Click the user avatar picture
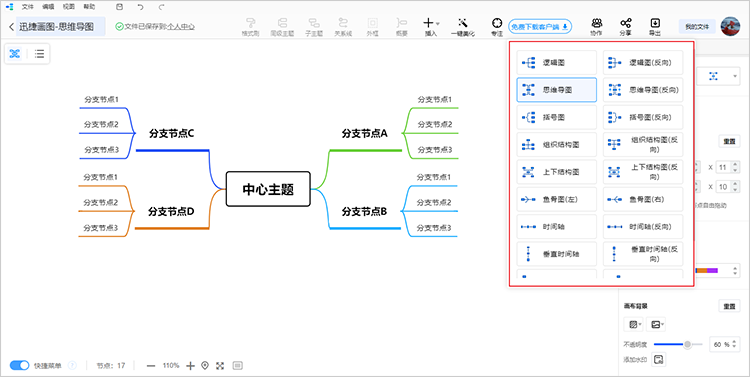 tap(730, 27)
